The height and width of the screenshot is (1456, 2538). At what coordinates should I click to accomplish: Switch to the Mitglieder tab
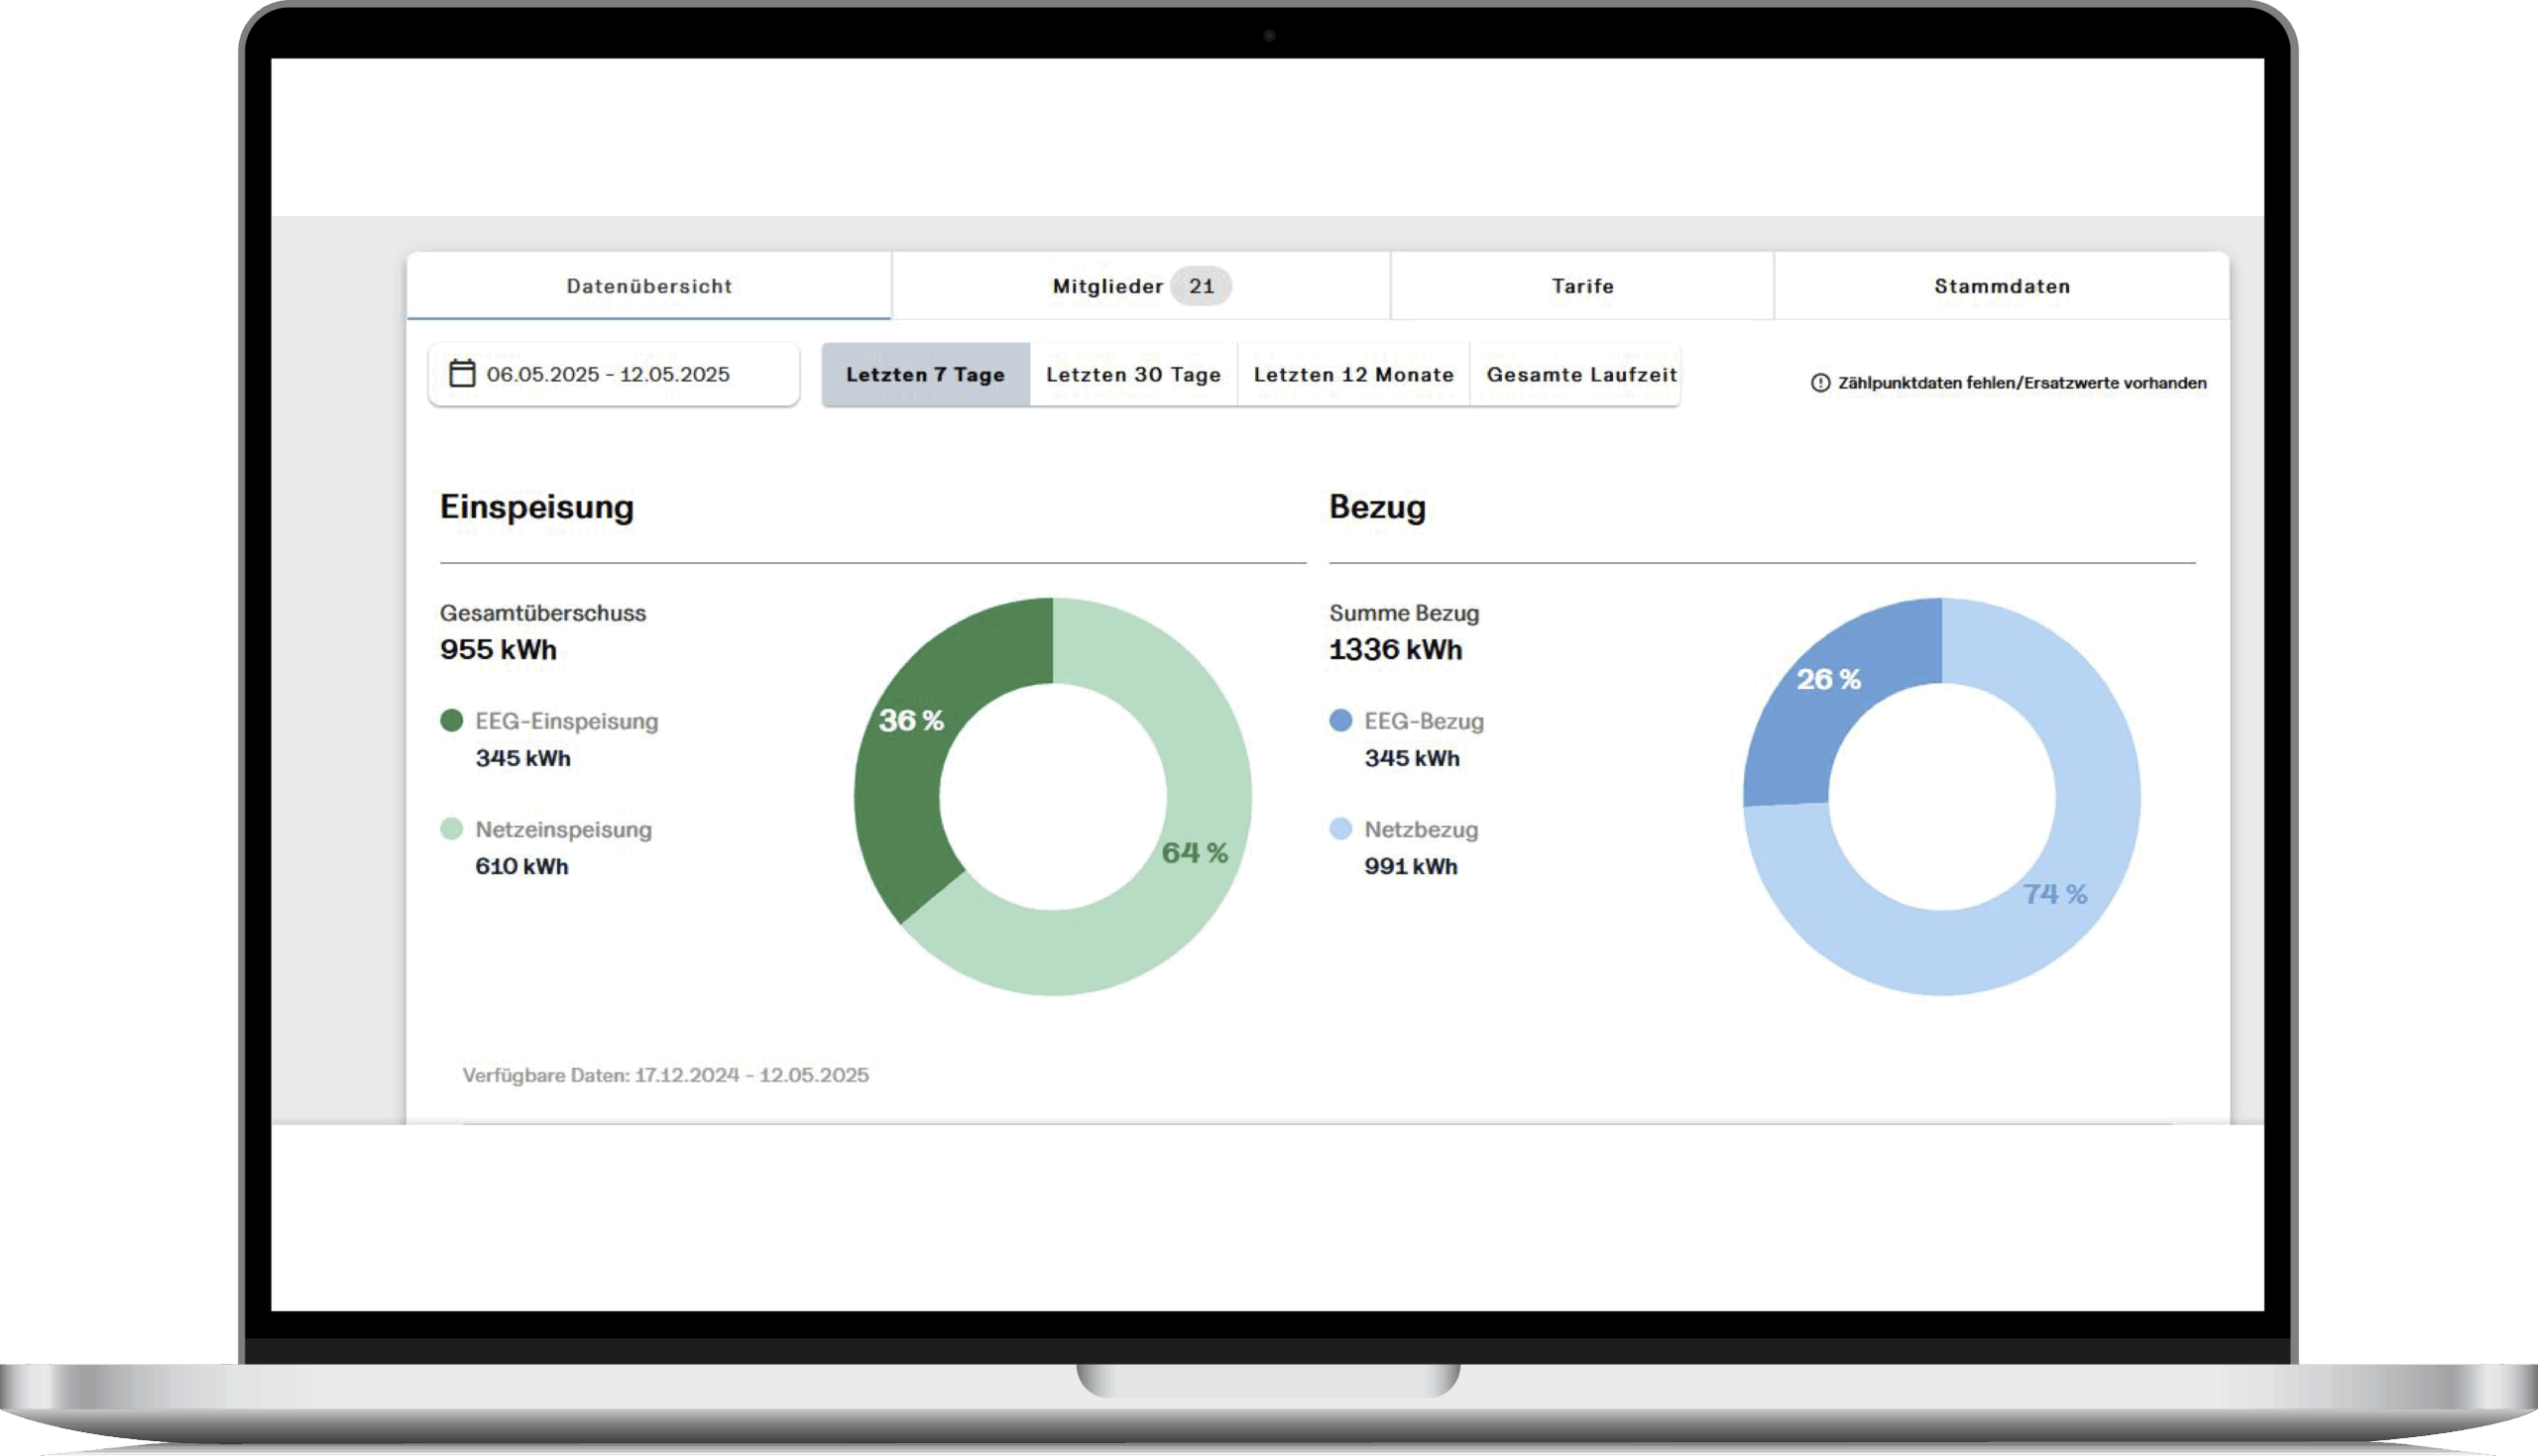1108,286
